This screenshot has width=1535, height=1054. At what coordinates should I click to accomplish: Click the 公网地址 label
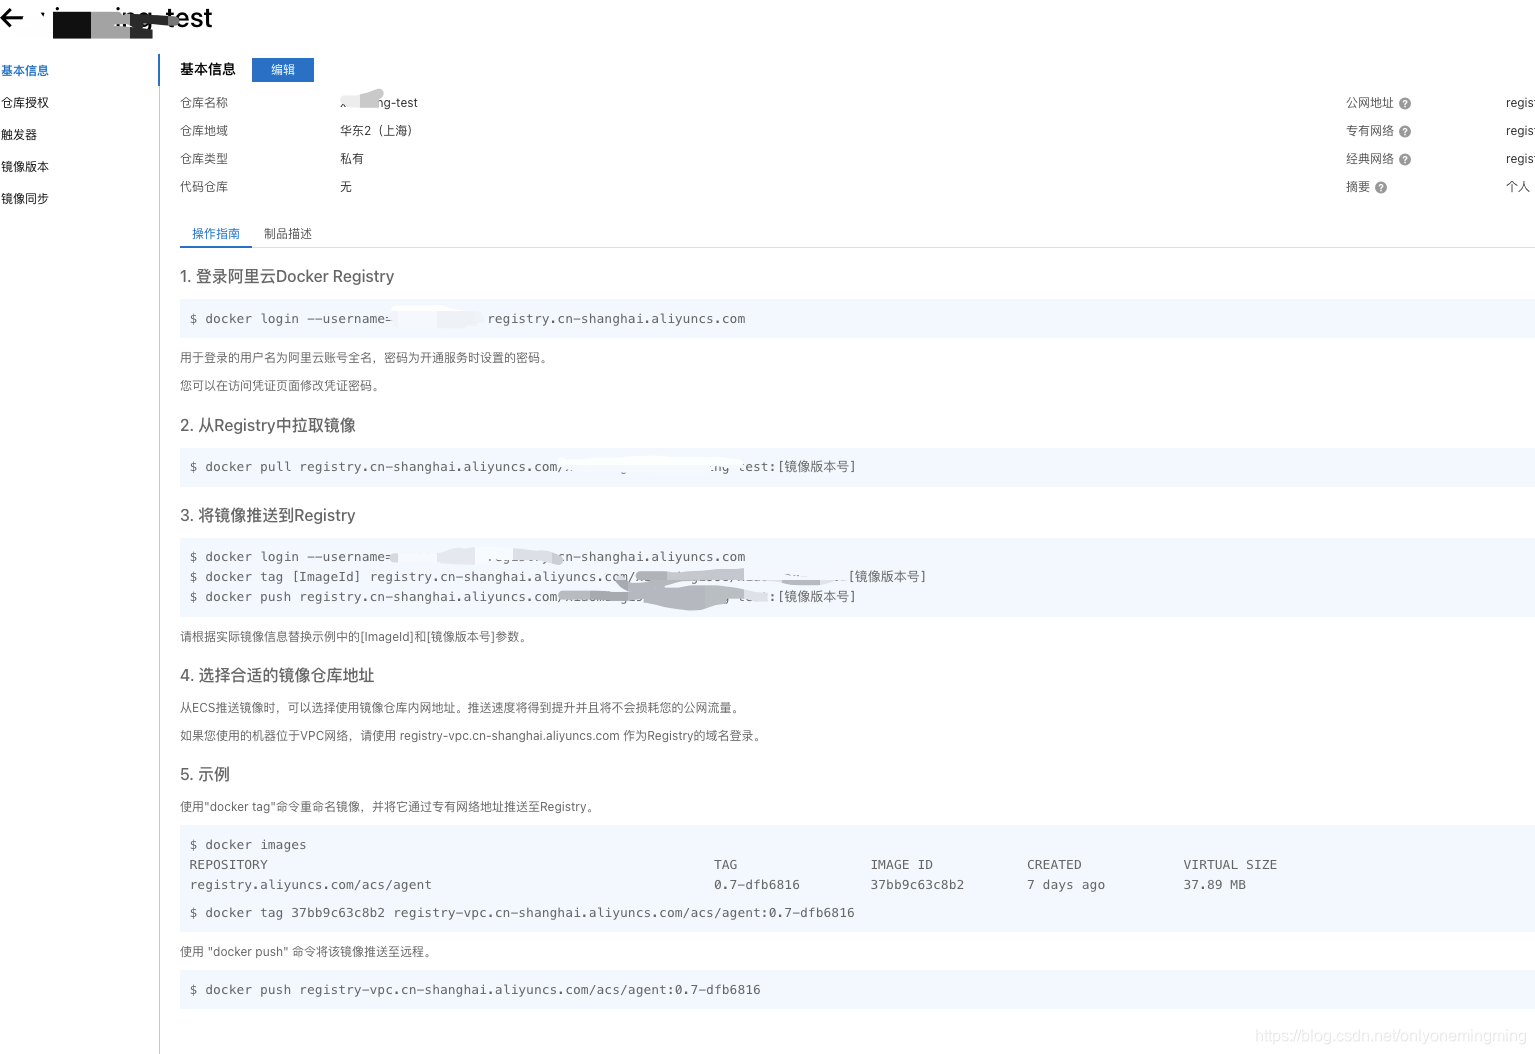(1370, 103)
